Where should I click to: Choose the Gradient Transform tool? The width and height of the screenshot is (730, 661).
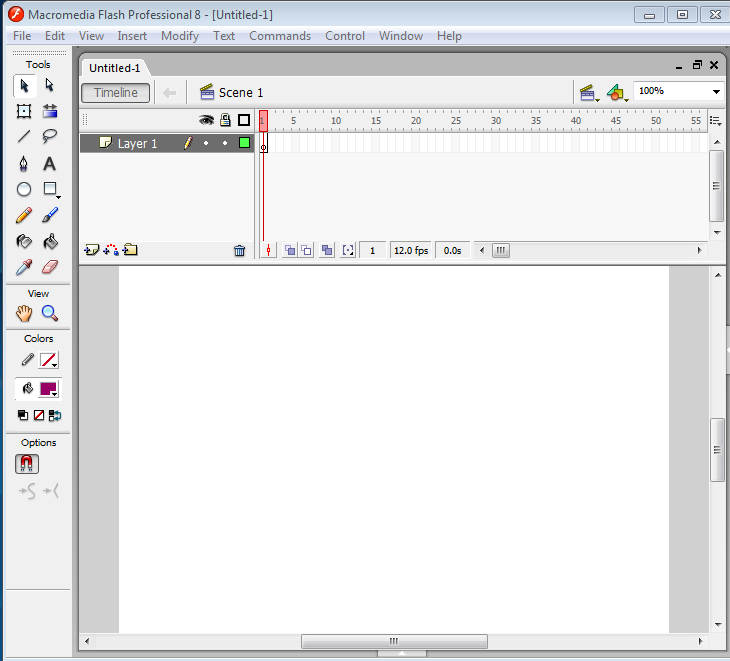click(50, 111)
